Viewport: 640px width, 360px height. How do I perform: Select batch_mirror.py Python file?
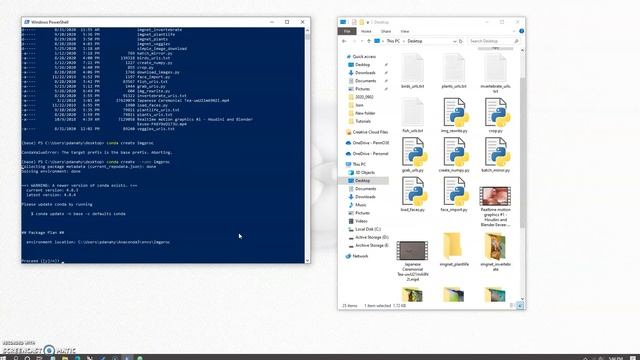pyautogui.click(x=496, y=155)
